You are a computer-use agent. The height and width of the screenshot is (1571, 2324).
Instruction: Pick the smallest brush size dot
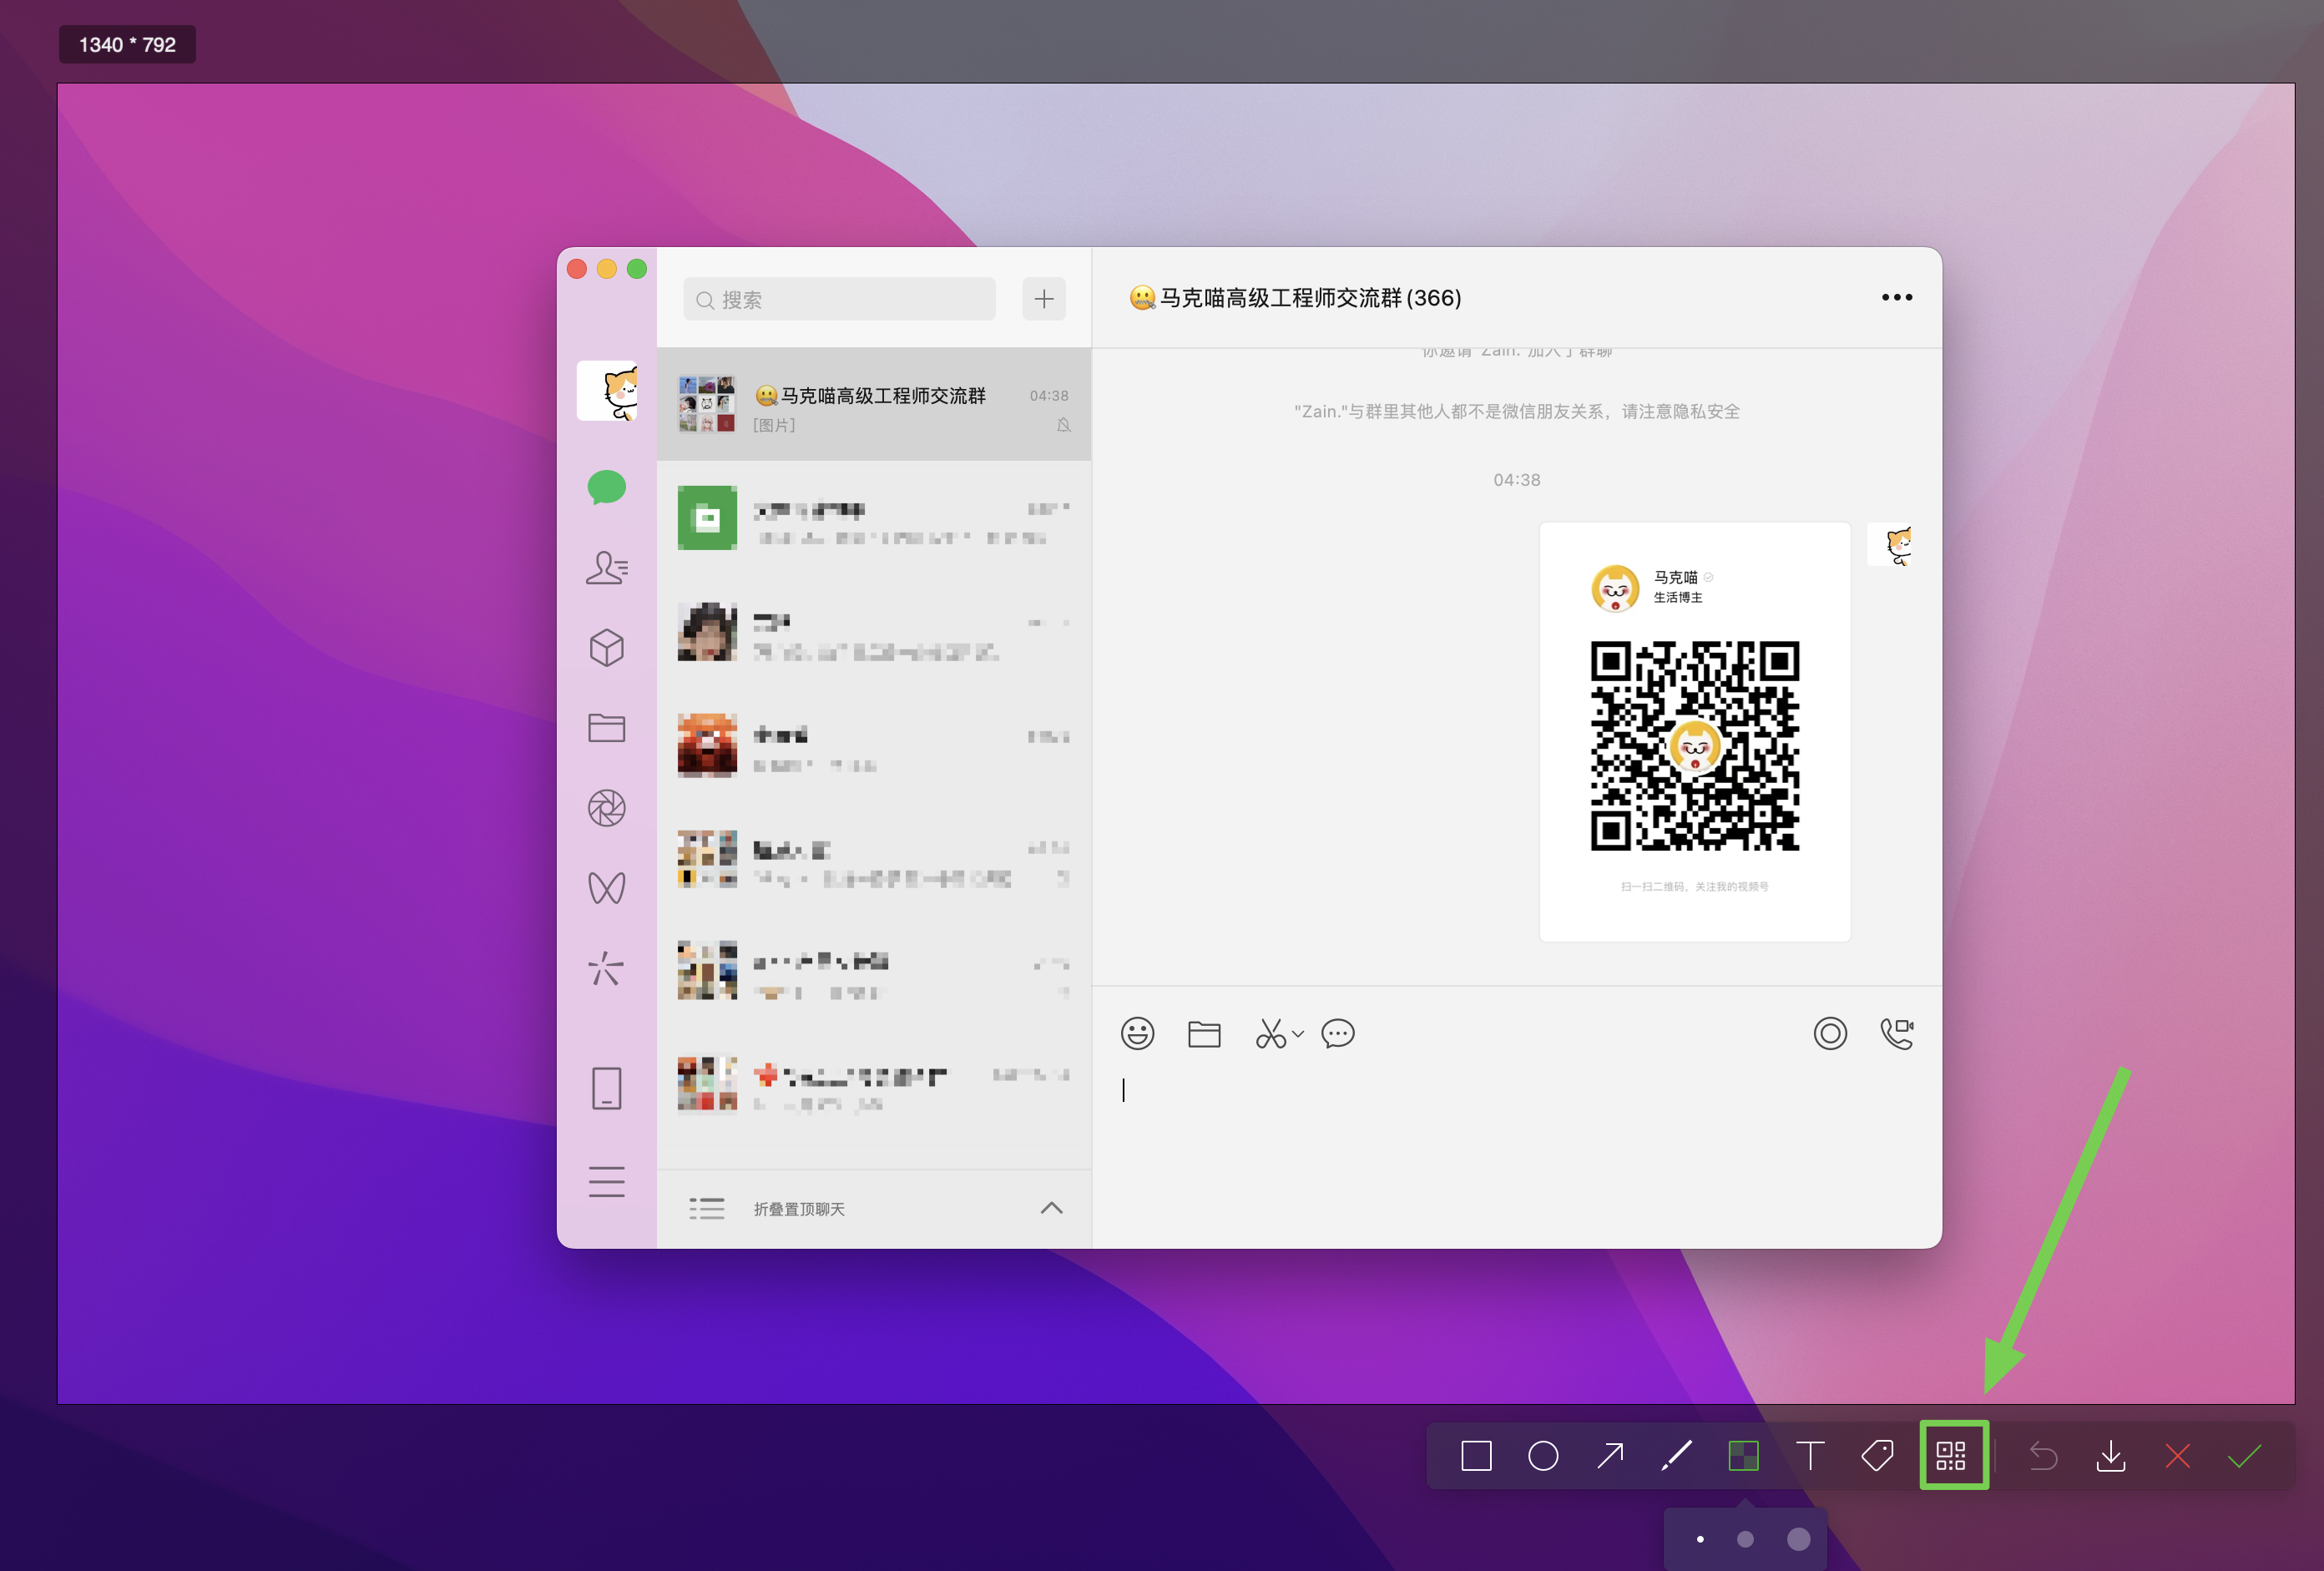[x=1700, y=1539]
